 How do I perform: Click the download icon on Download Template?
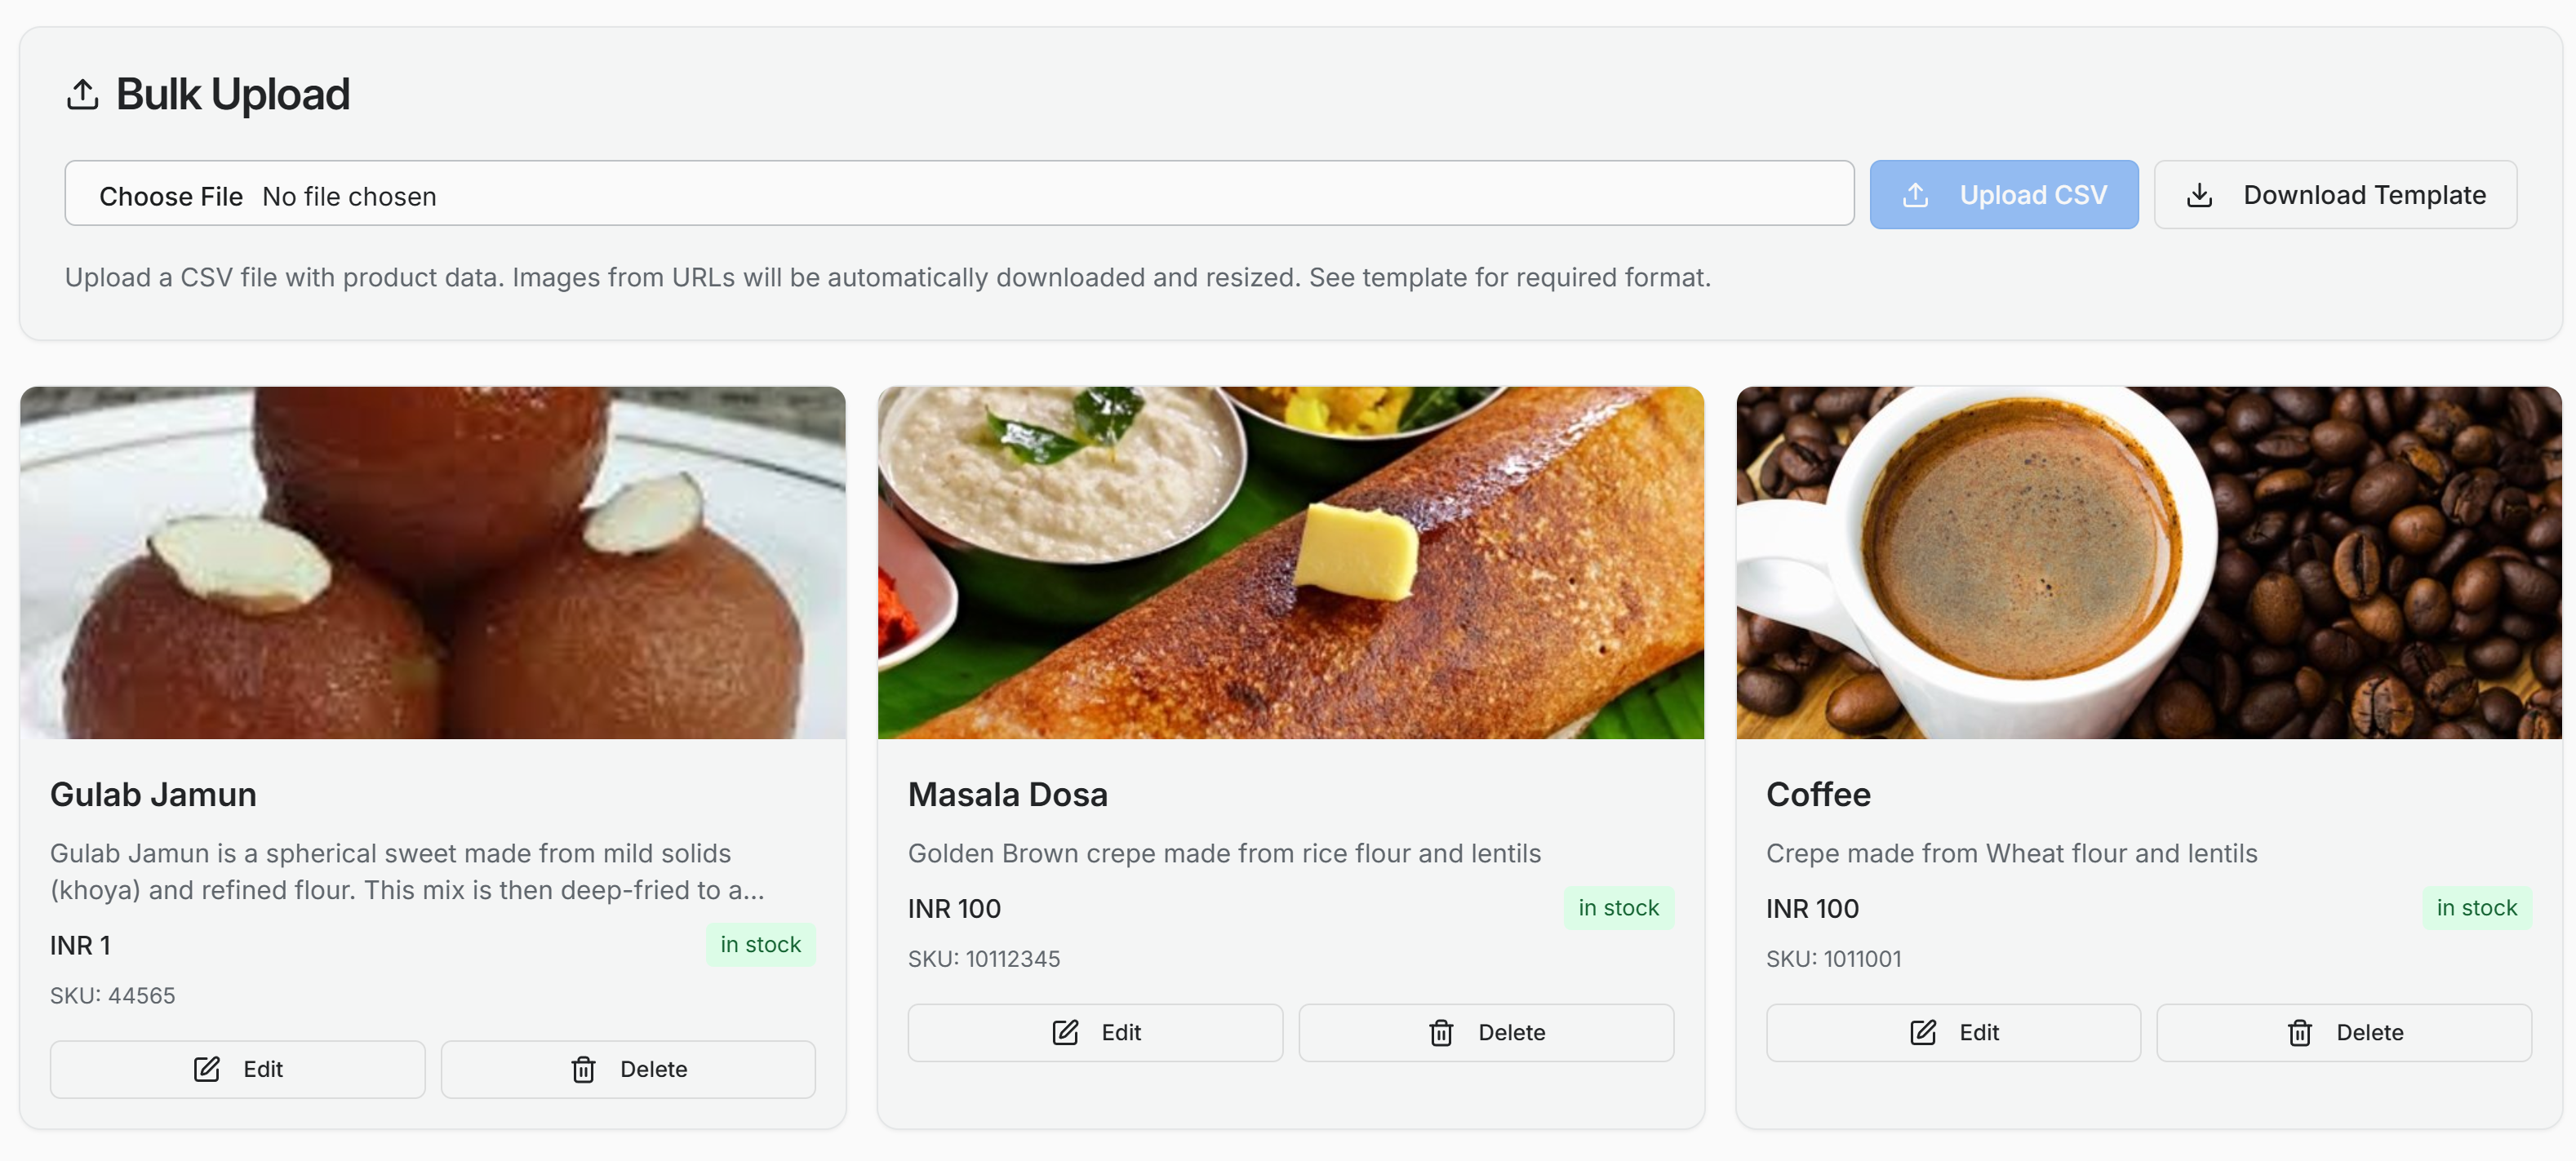[x=2199, y=194]
